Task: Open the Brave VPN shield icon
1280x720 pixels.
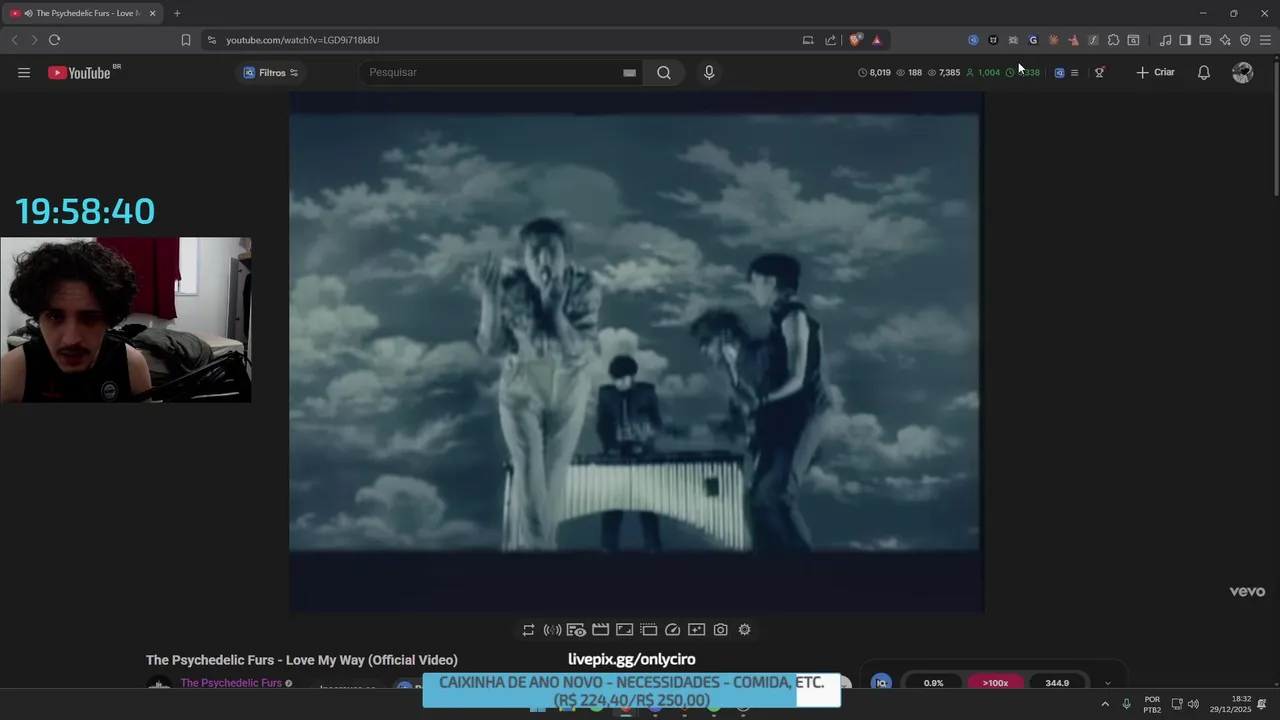Action: (1245, 40)
